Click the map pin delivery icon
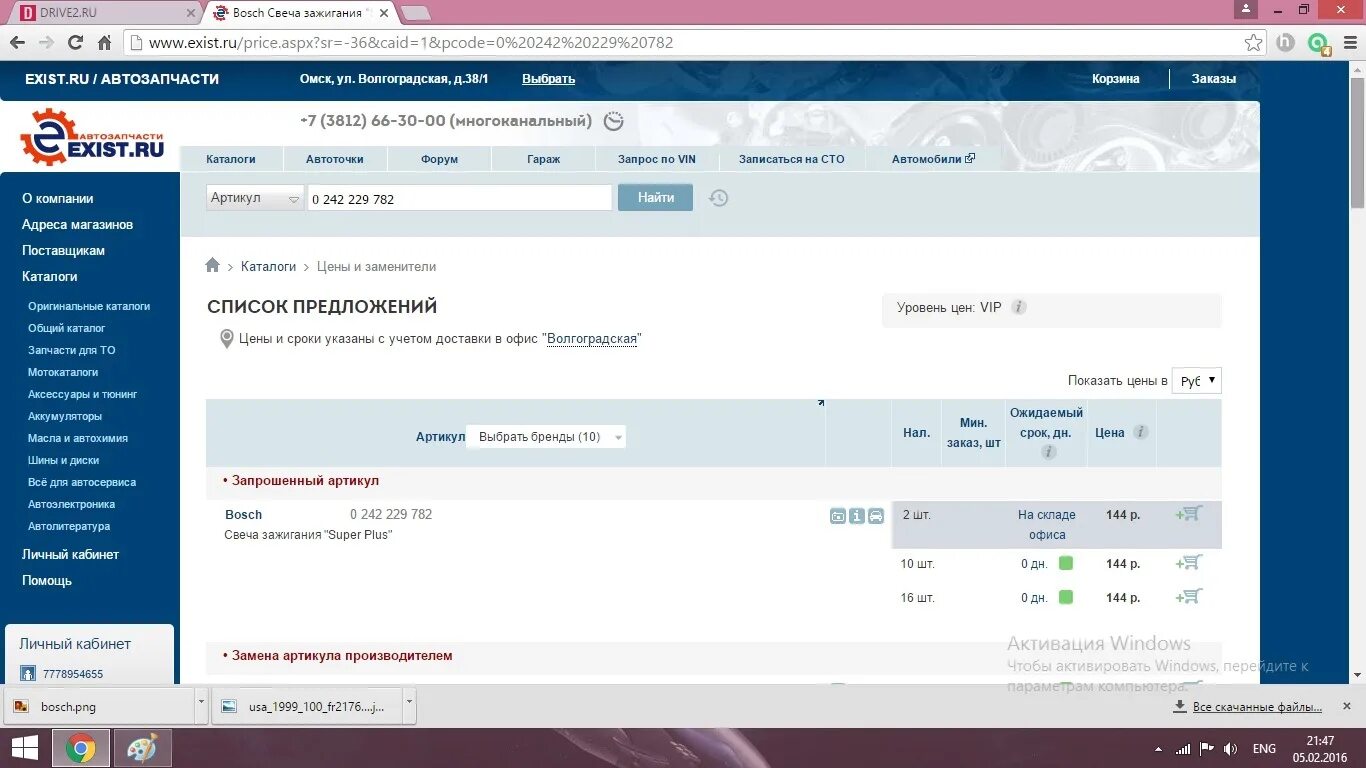 point(227,339)
